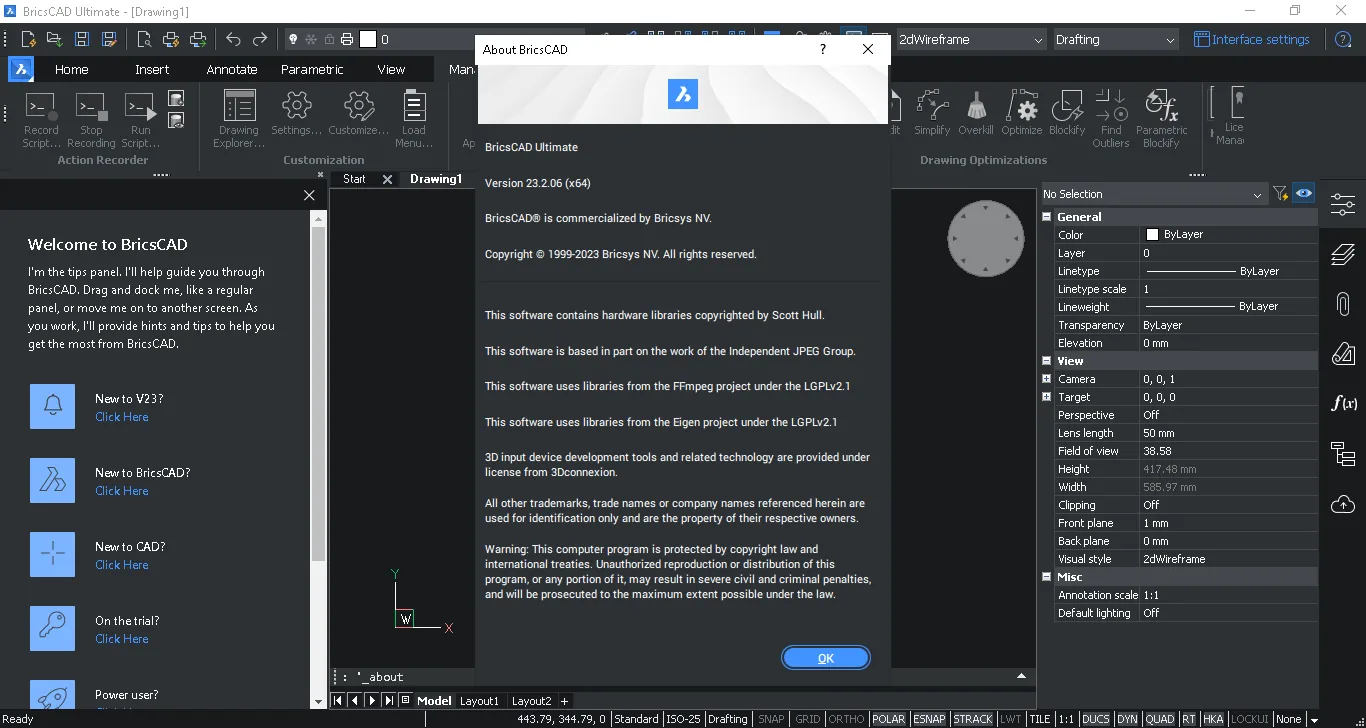Collapse the General properties section
This screenshot has width=1366, height=728.
coord(1047,217)
